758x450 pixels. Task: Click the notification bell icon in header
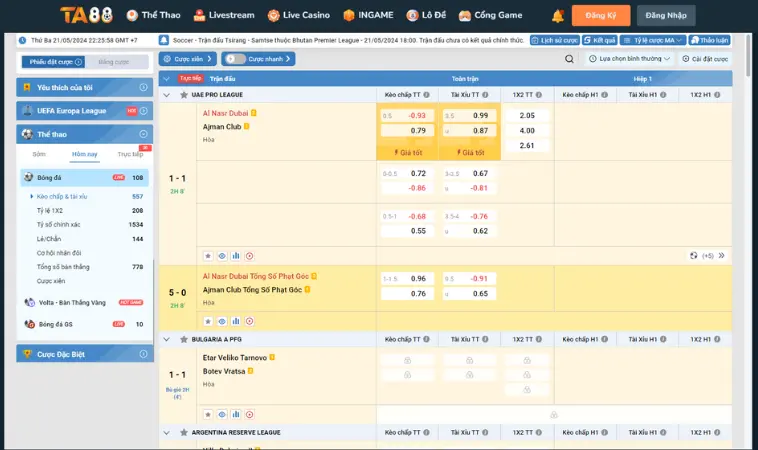[558, 15]
